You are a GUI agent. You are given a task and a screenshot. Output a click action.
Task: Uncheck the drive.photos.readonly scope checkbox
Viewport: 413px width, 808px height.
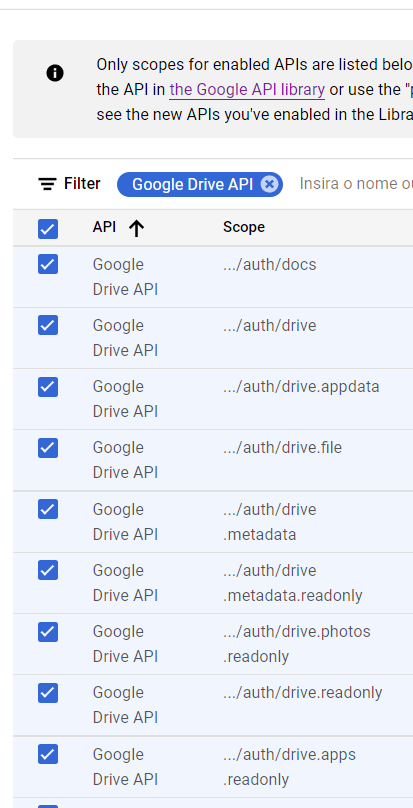click(x=48, y=632)
